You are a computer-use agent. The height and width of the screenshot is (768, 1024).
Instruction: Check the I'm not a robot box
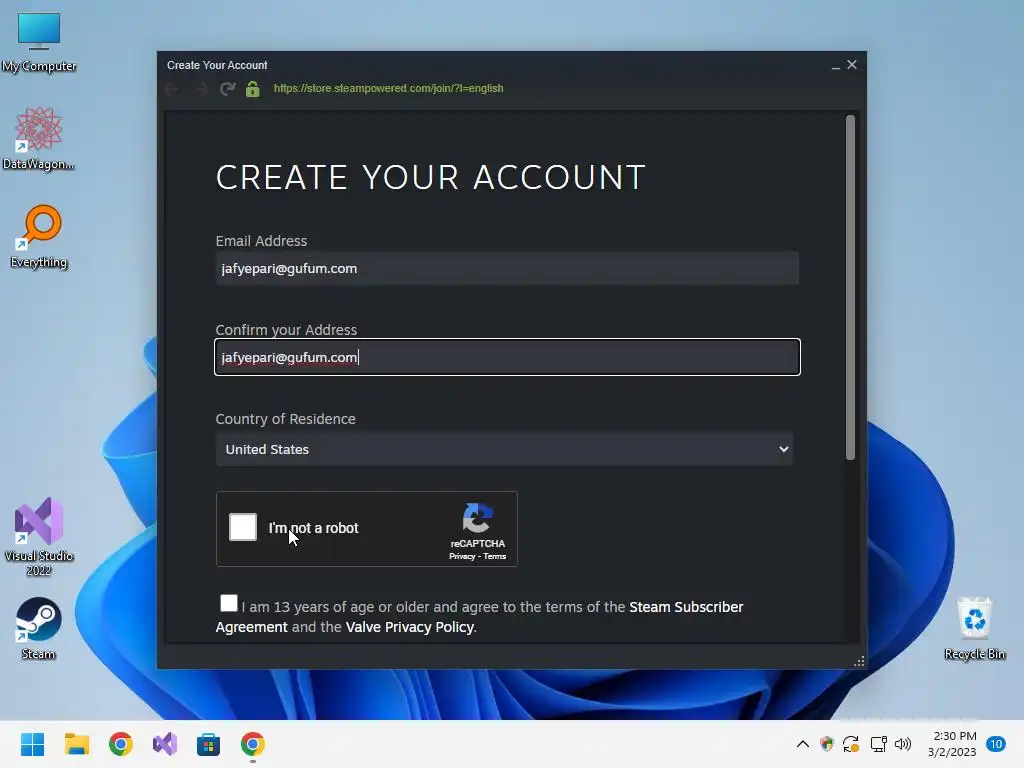[x=243, y=527]
